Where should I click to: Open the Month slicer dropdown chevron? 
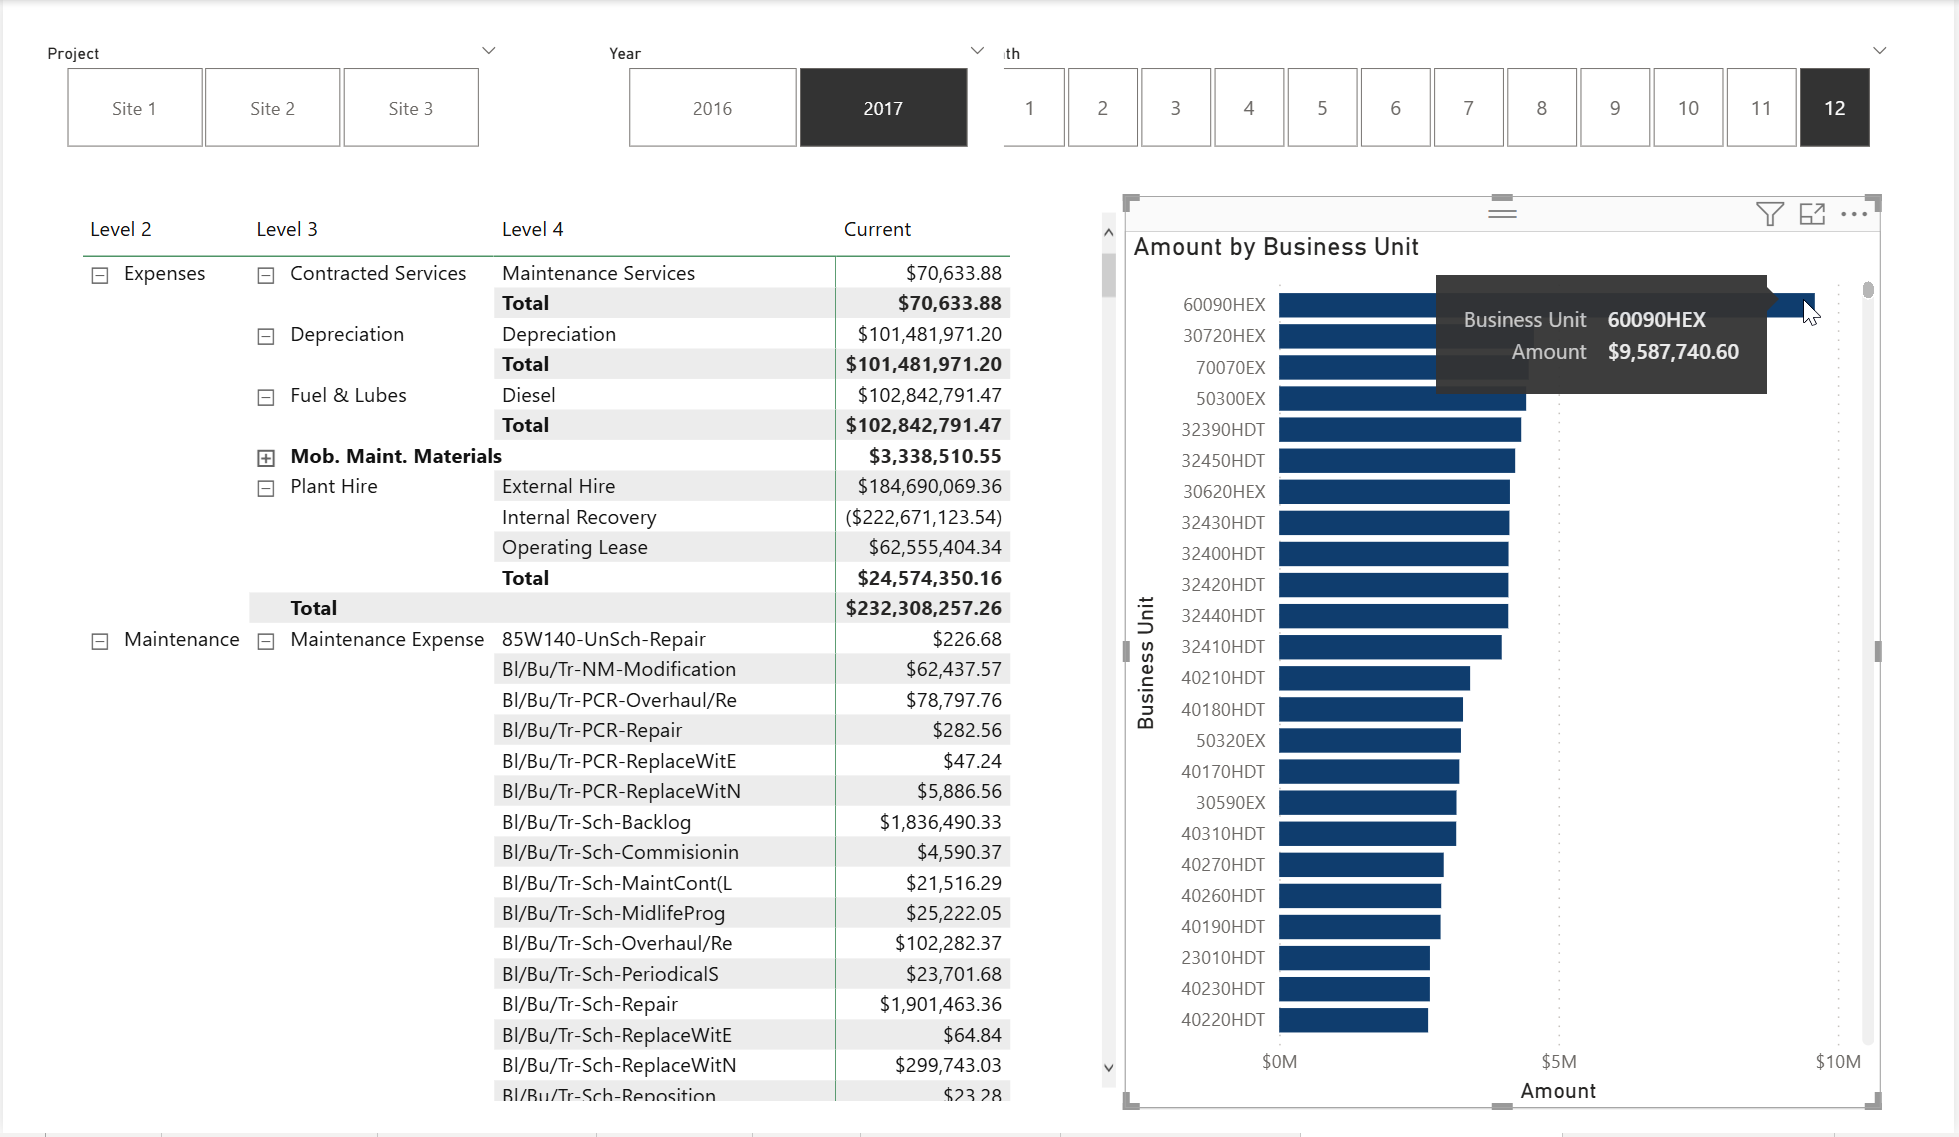click(x=1879, y=51)
